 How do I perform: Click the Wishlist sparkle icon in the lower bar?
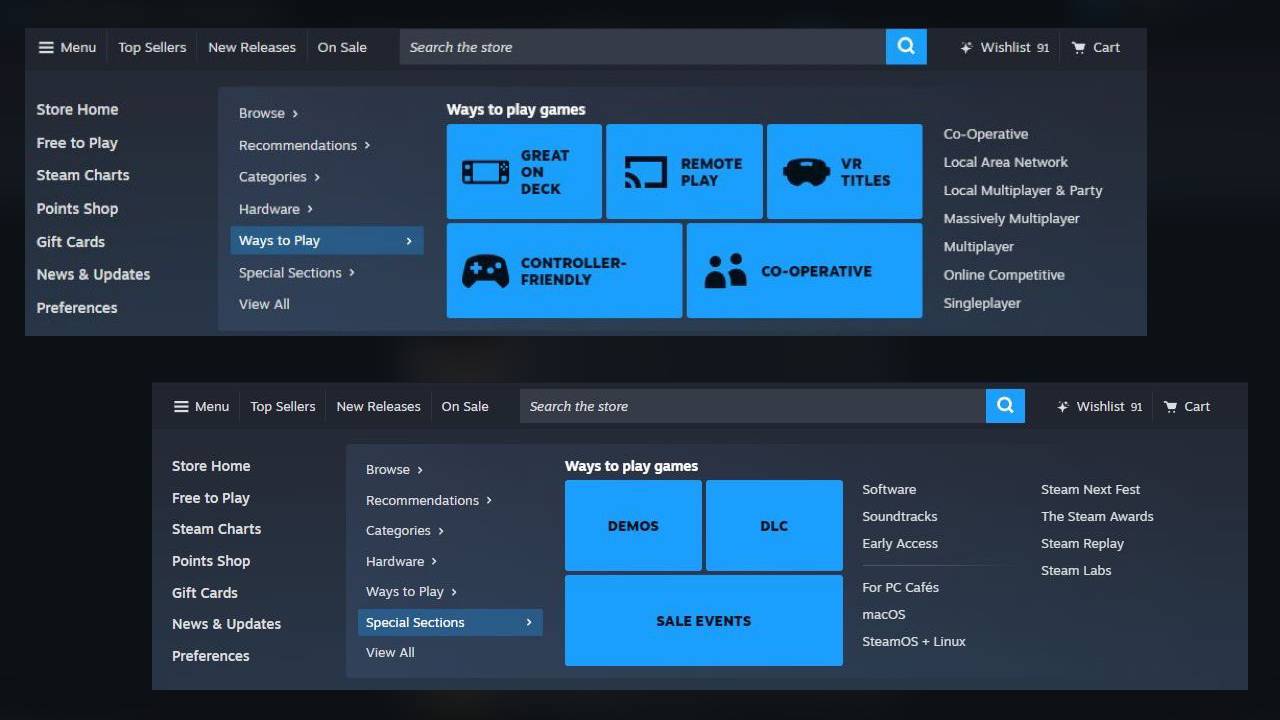tap(1063, 406)
